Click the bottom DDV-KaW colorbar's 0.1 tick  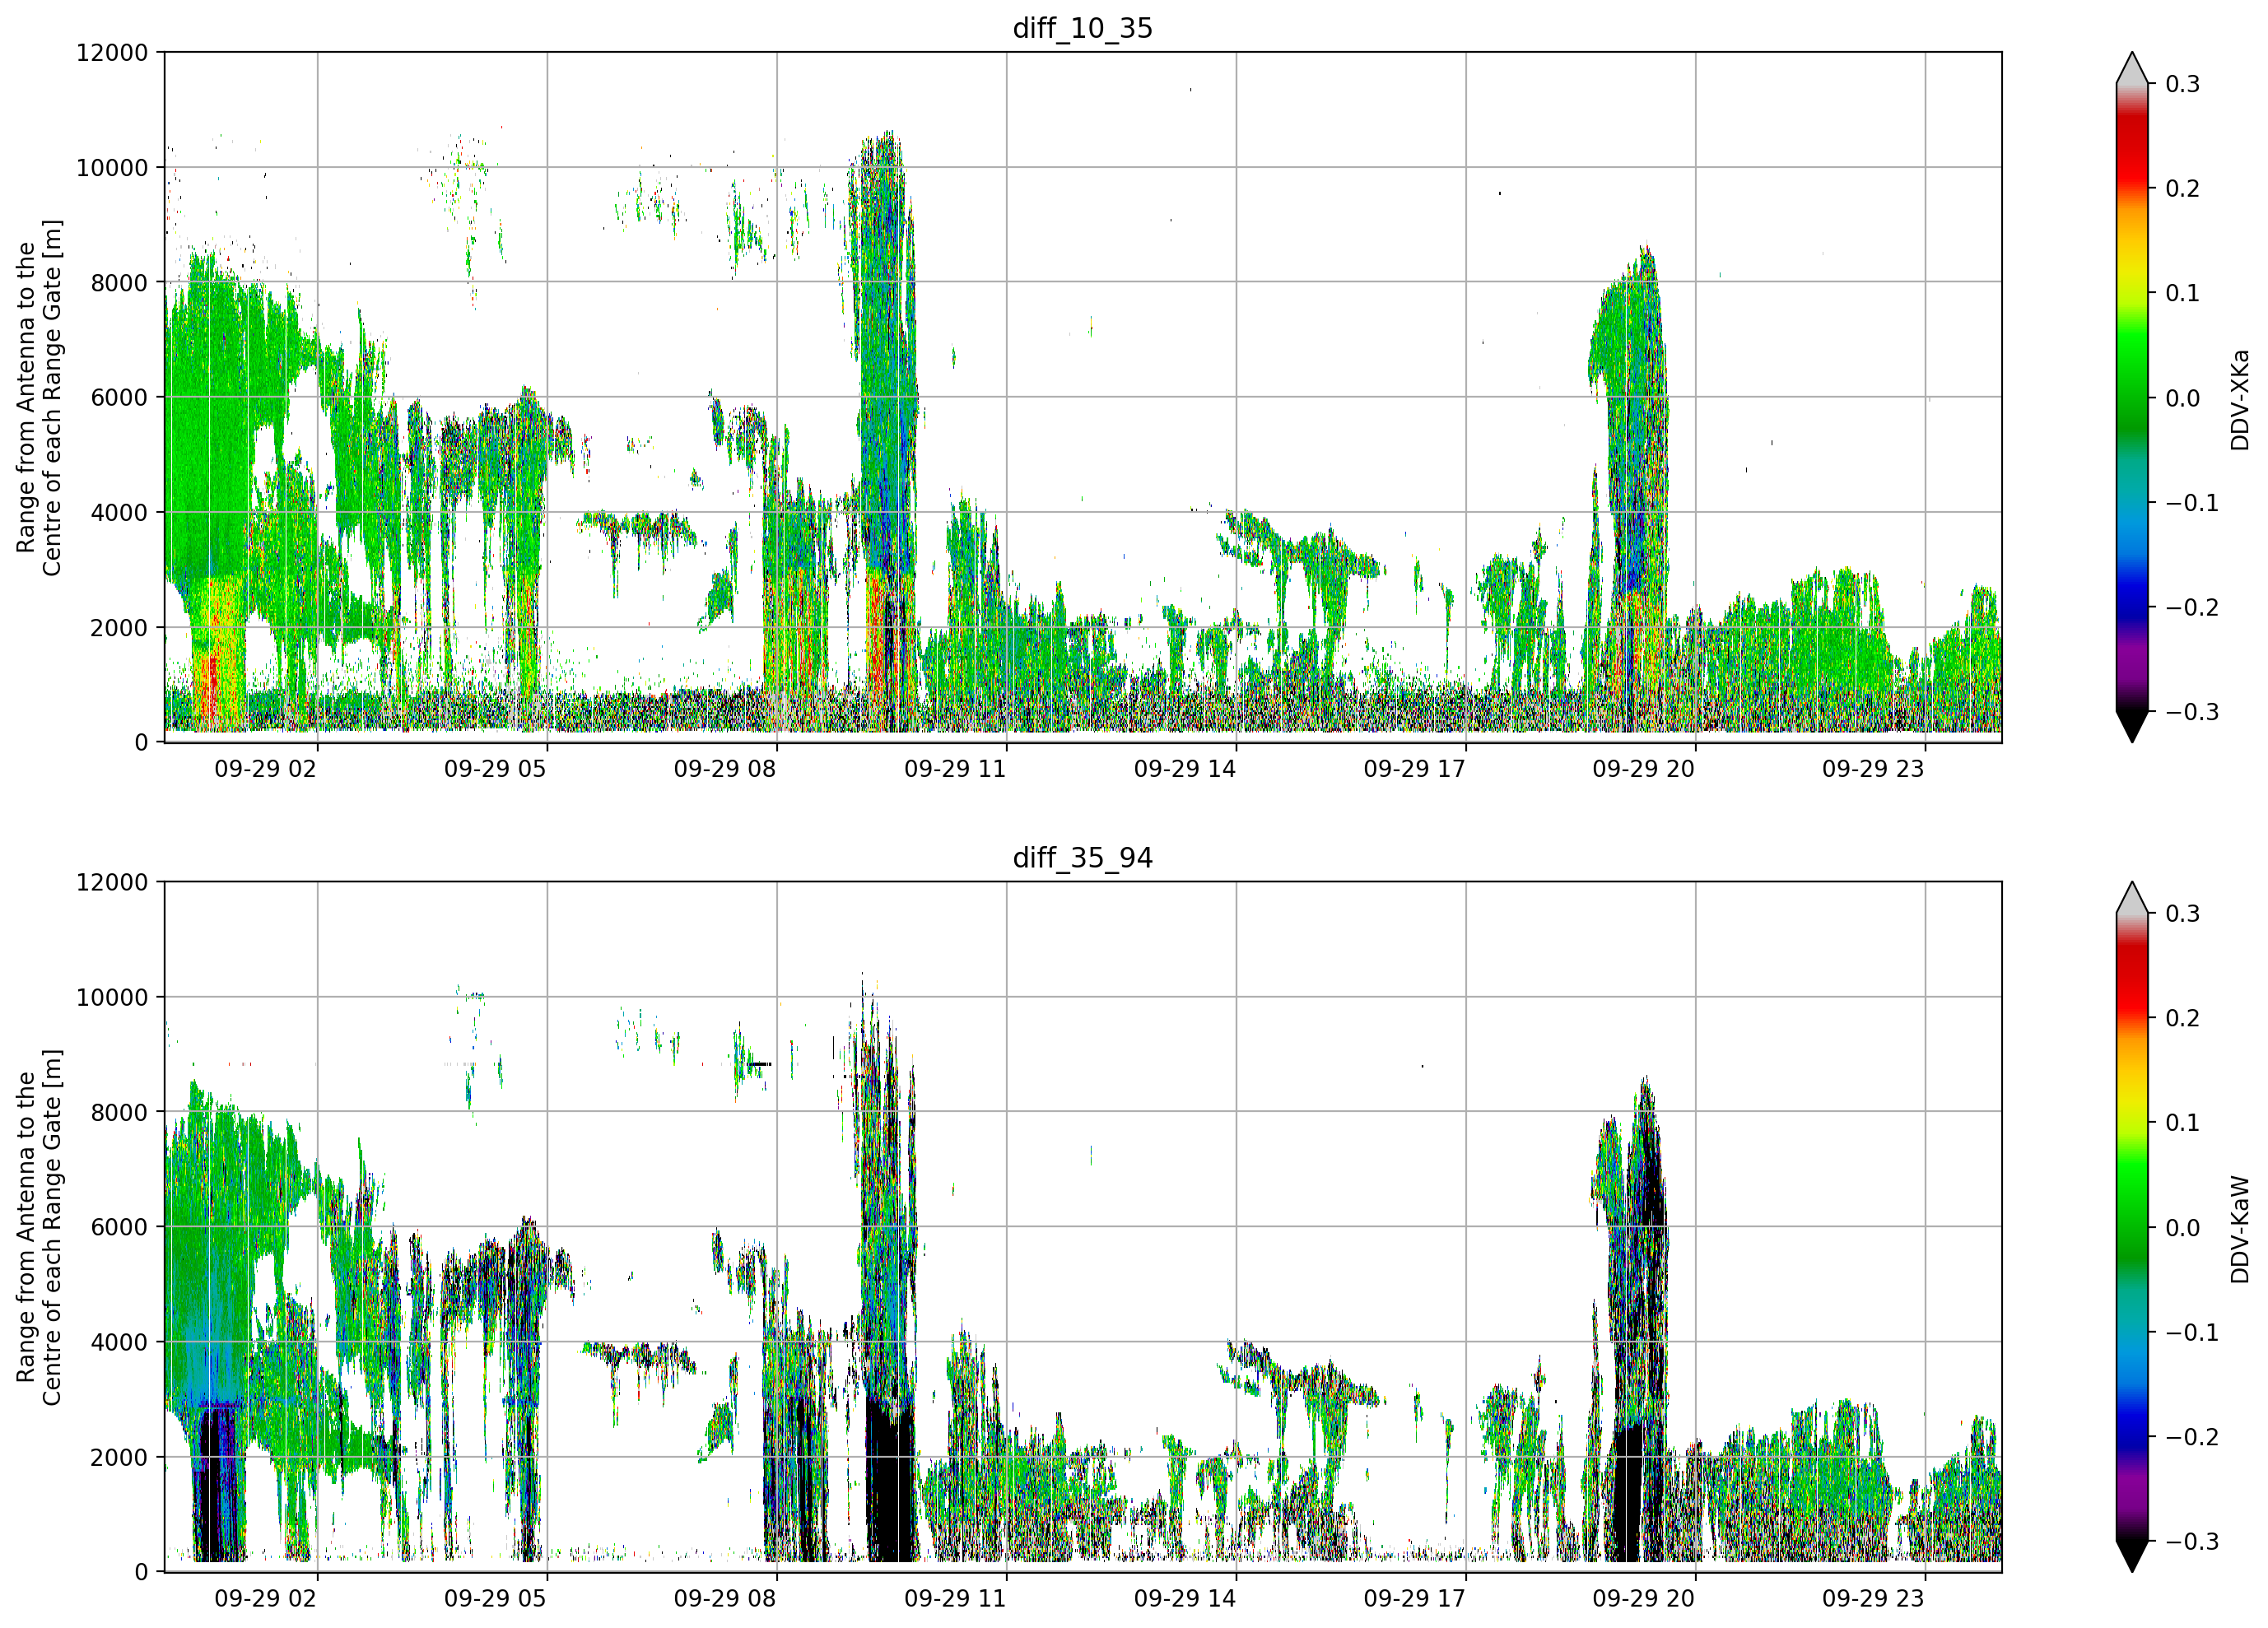[x=2183, y=1122]
